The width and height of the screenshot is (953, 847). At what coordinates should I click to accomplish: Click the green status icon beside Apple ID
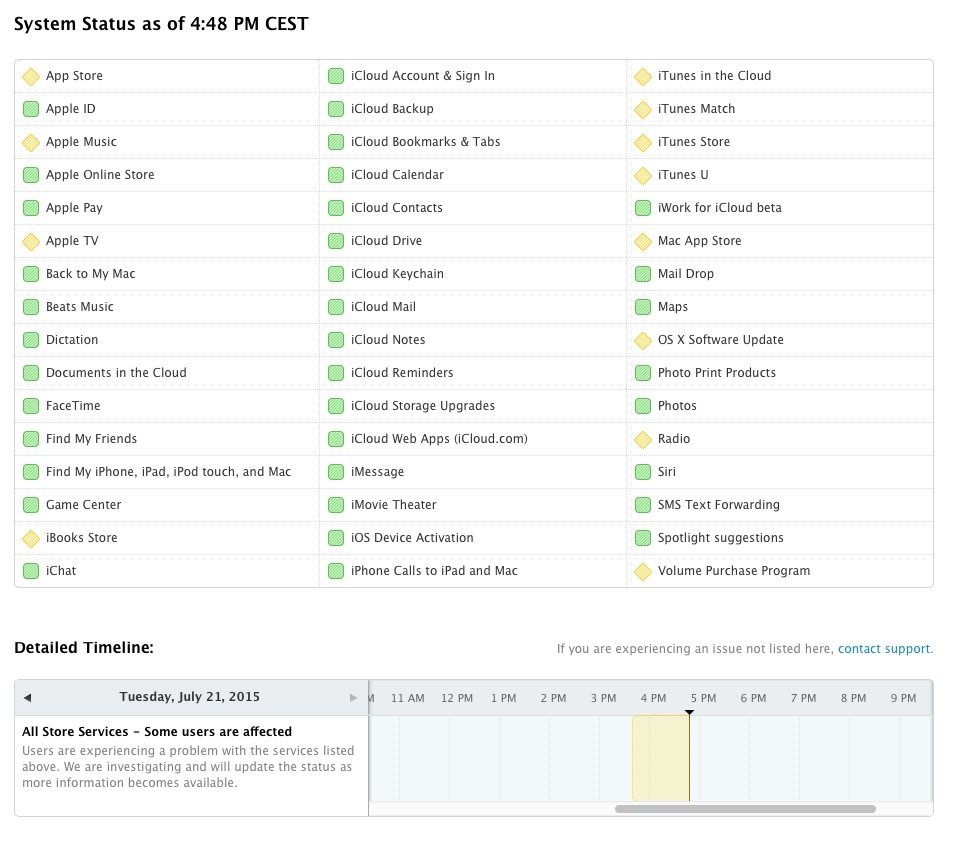coord(30,109)
